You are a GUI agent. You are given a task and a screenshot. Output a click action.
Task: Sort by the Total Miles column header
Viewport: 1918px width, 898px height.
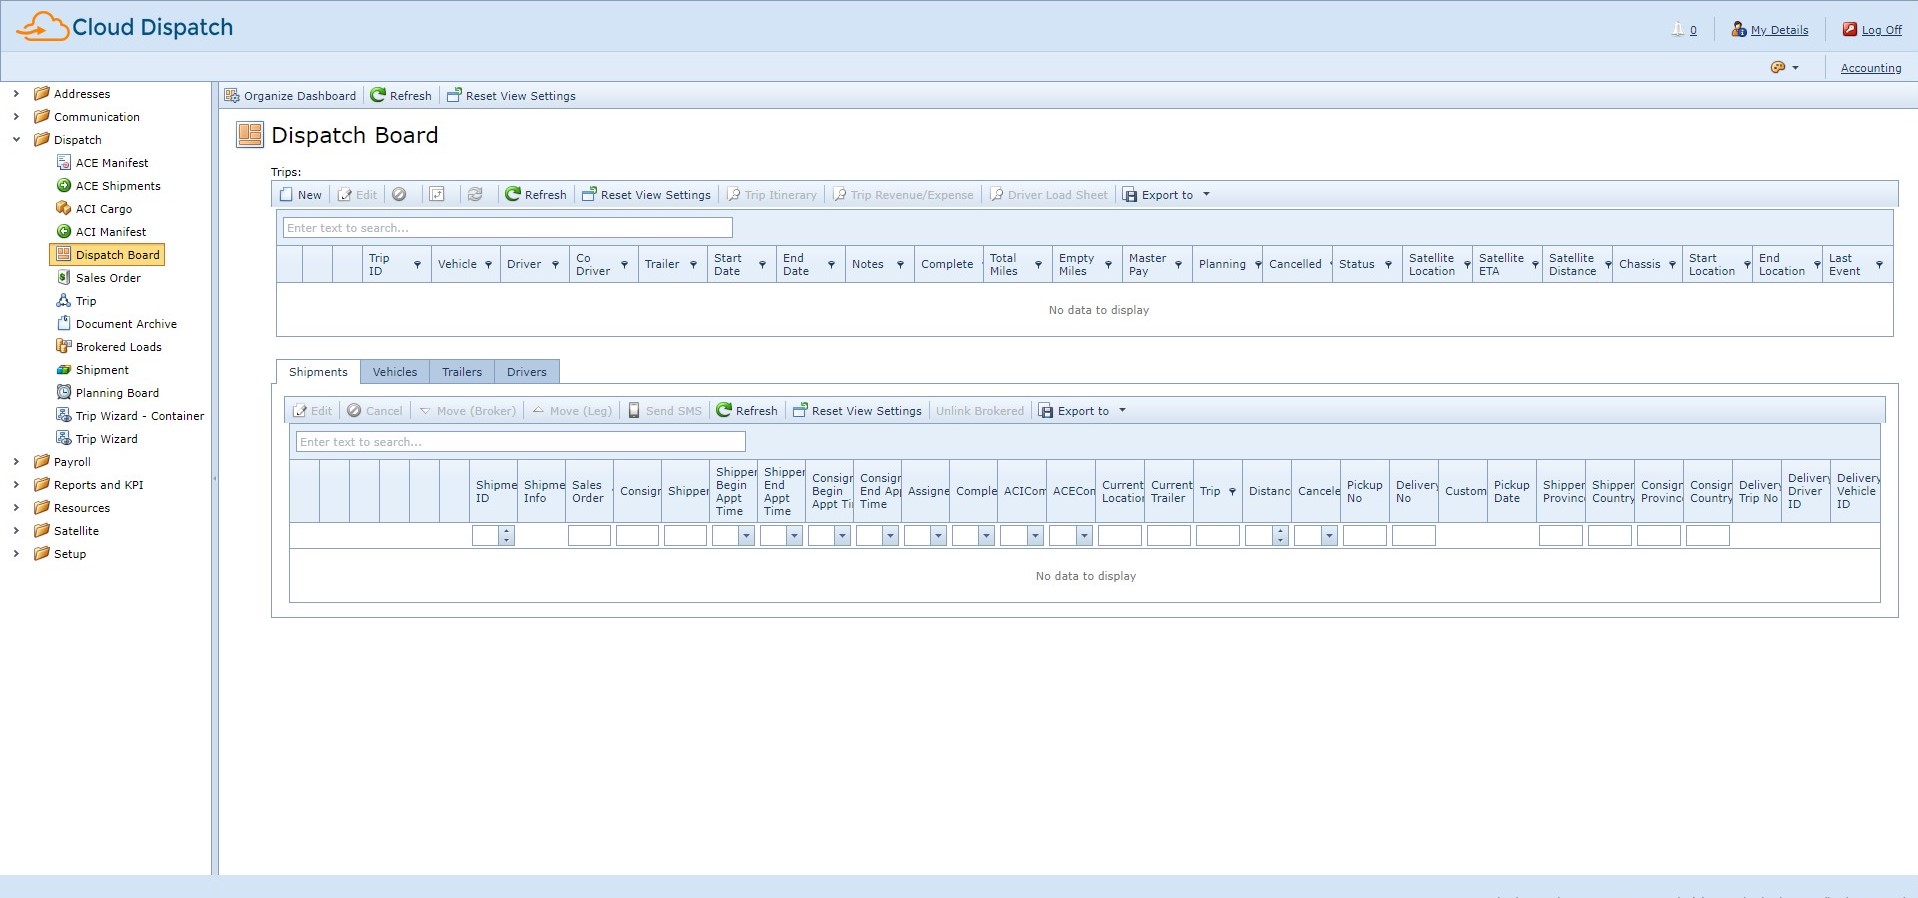point(1004,265)
